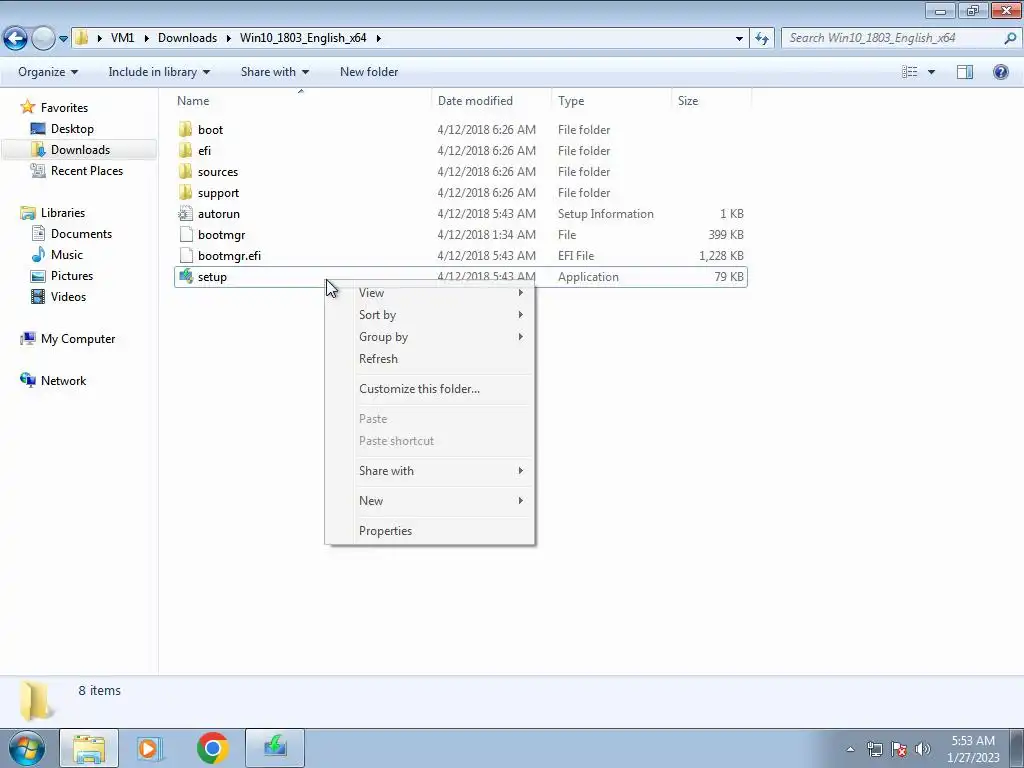Screen dimensions: 1024x768
Task: Open the Music library
Action: (67, 255)
